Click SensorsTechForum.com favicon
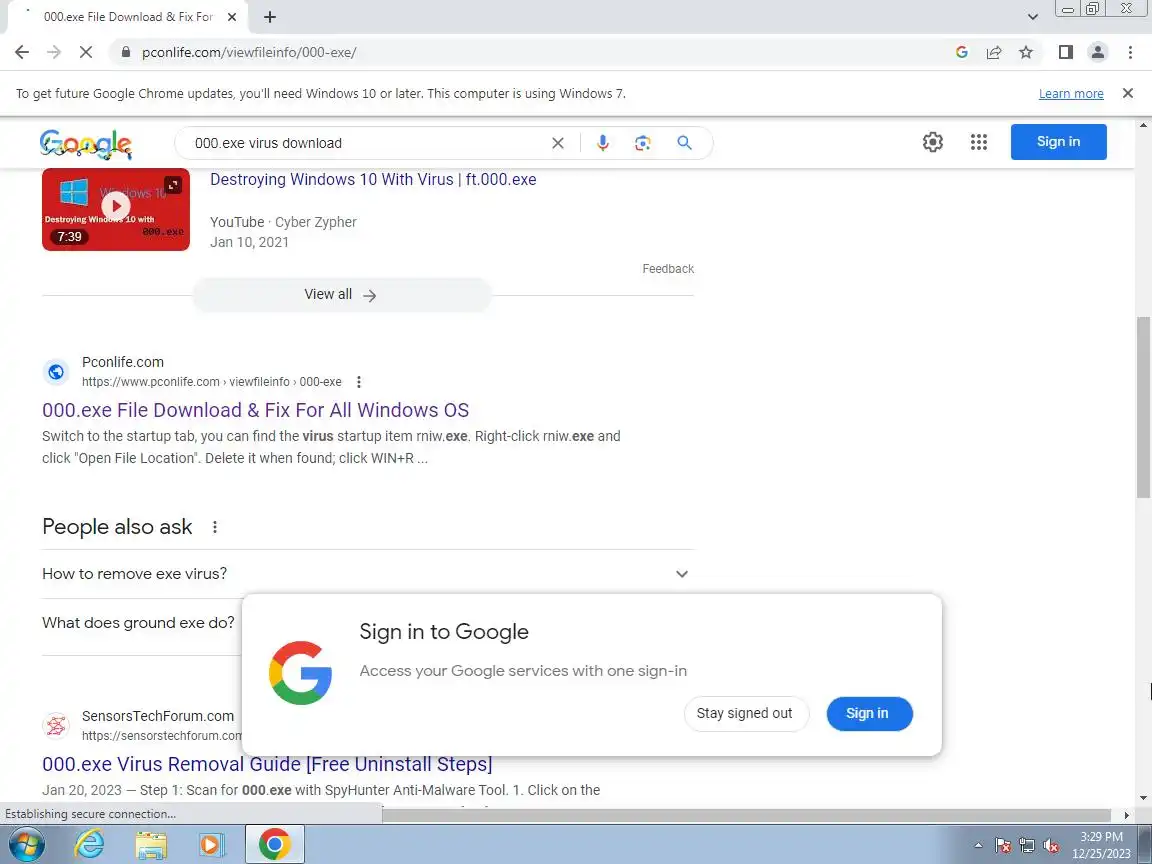The height and width of the screenshot is (864, 1152). coord(56,725)
